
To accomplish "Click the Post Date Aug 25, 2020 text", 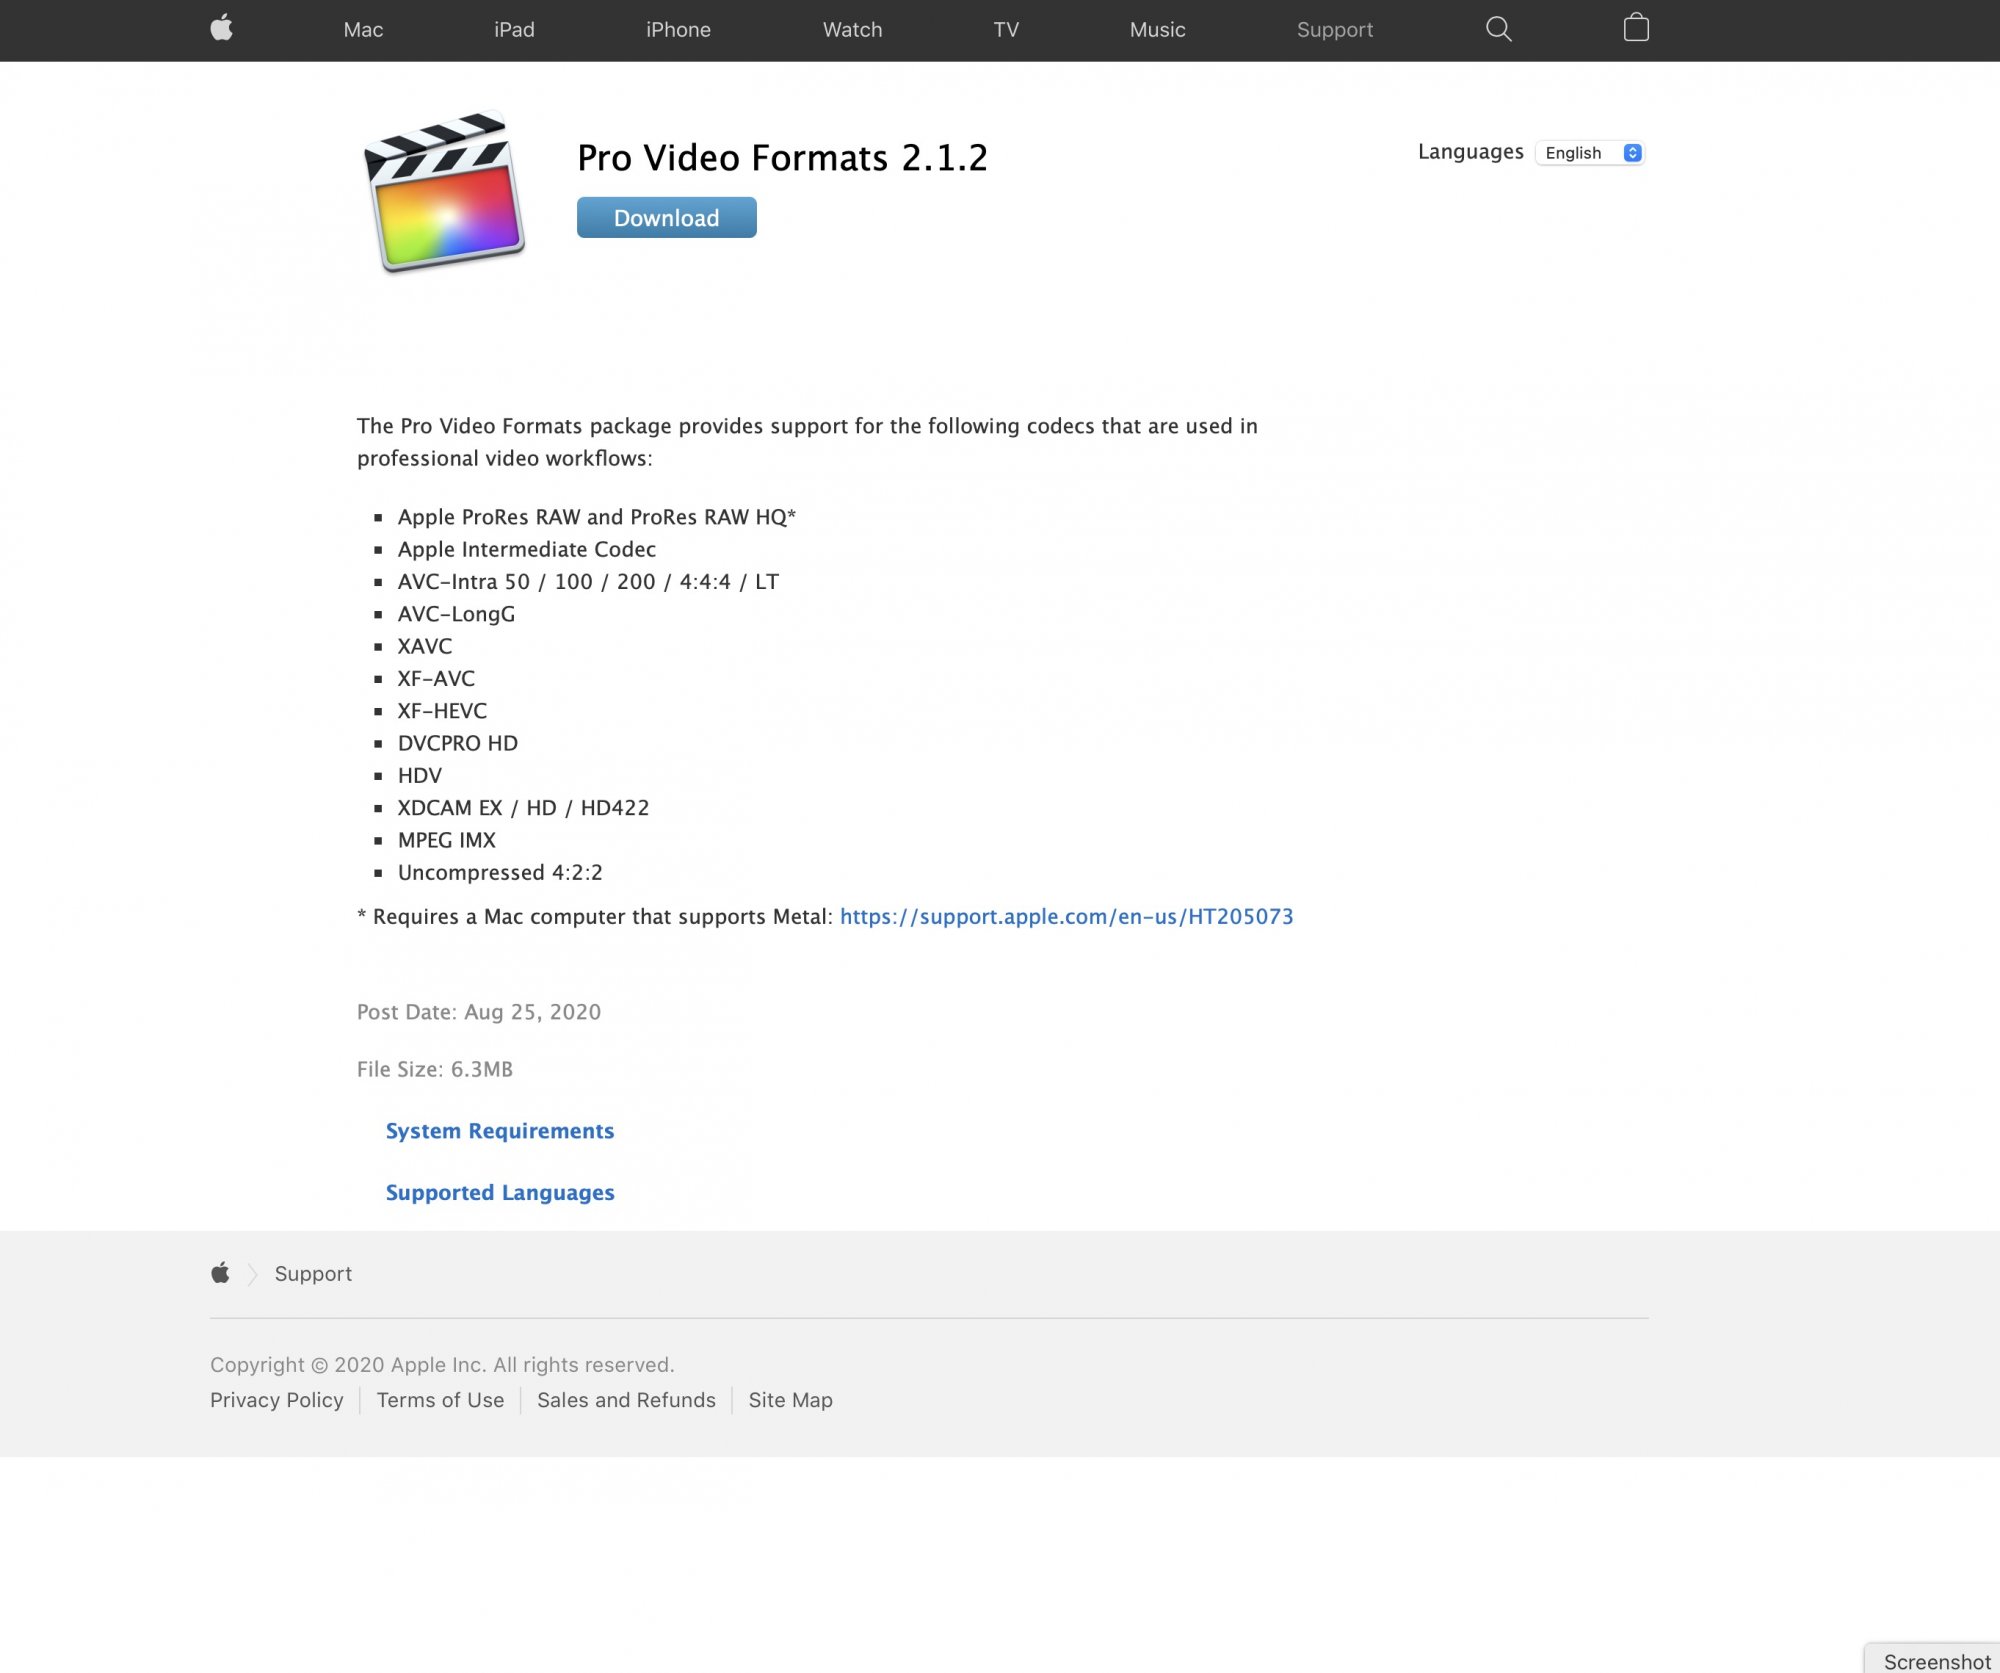I will (479, 1012).
